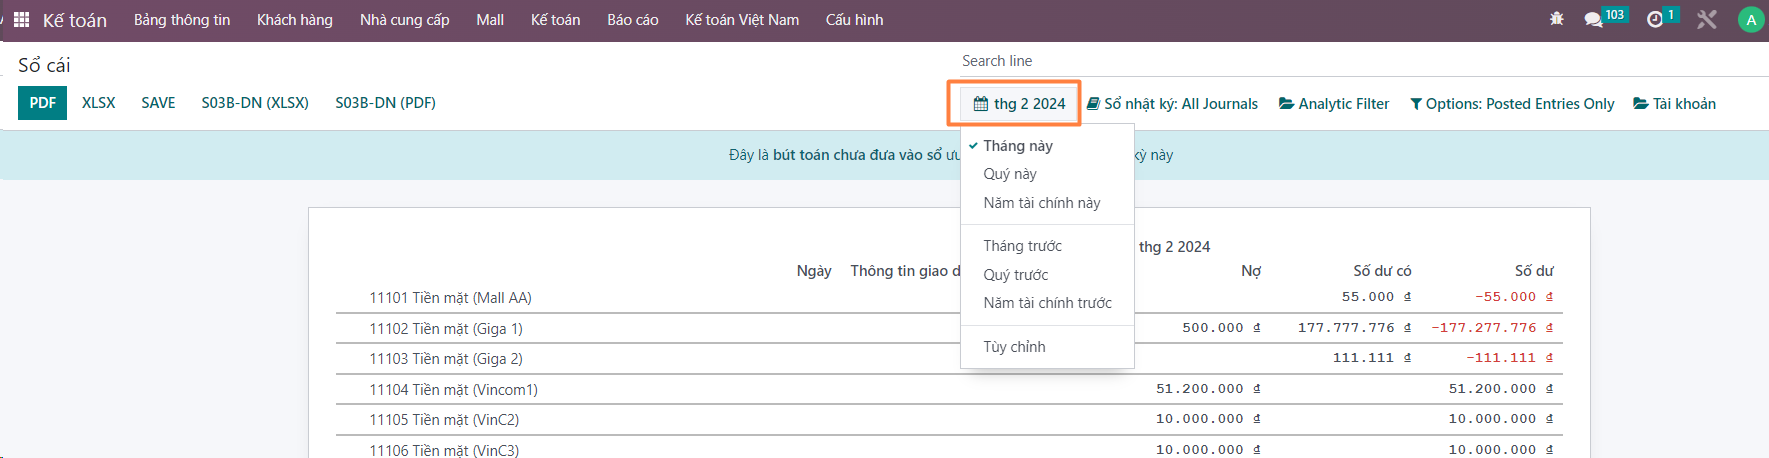1769x458 pixels.
Task: Click the Số dư column header
Action: tap(1534, 271)
